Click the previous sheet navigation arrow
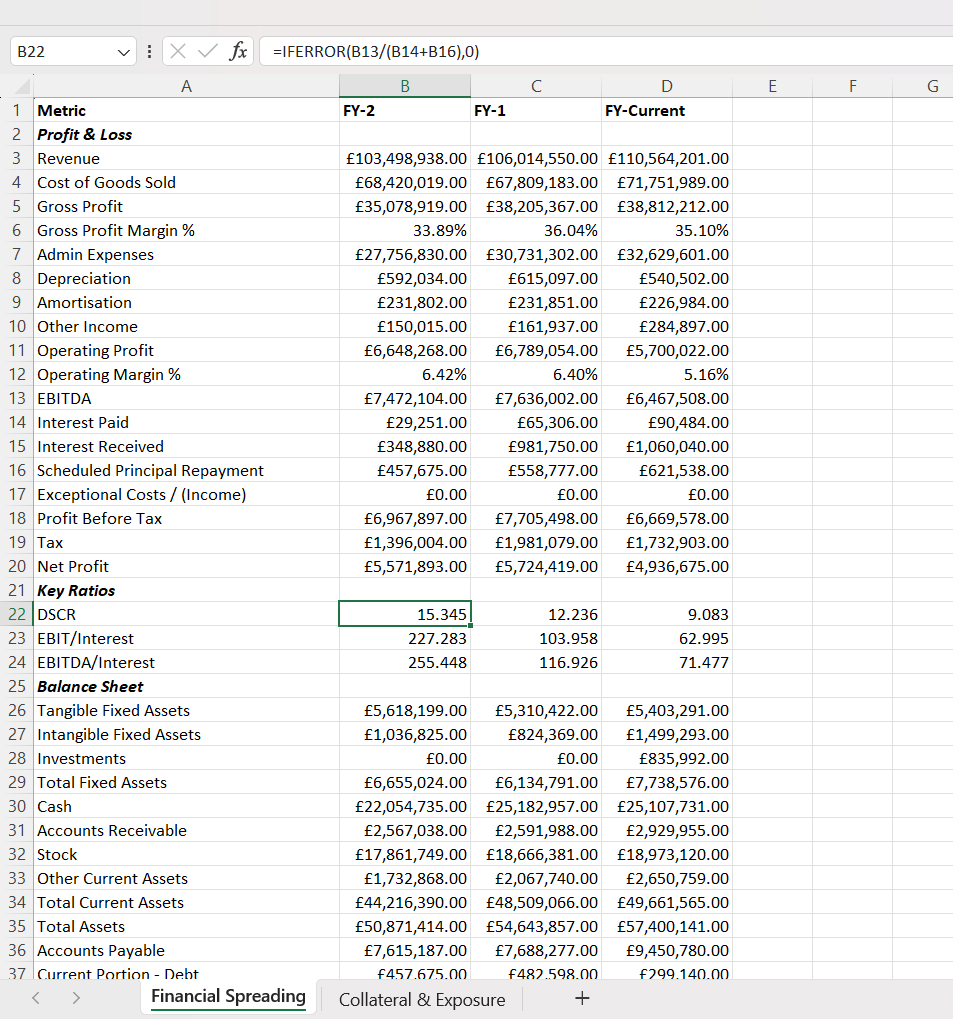This screenshot has width=953, height=1020. [x=36, y=998]
